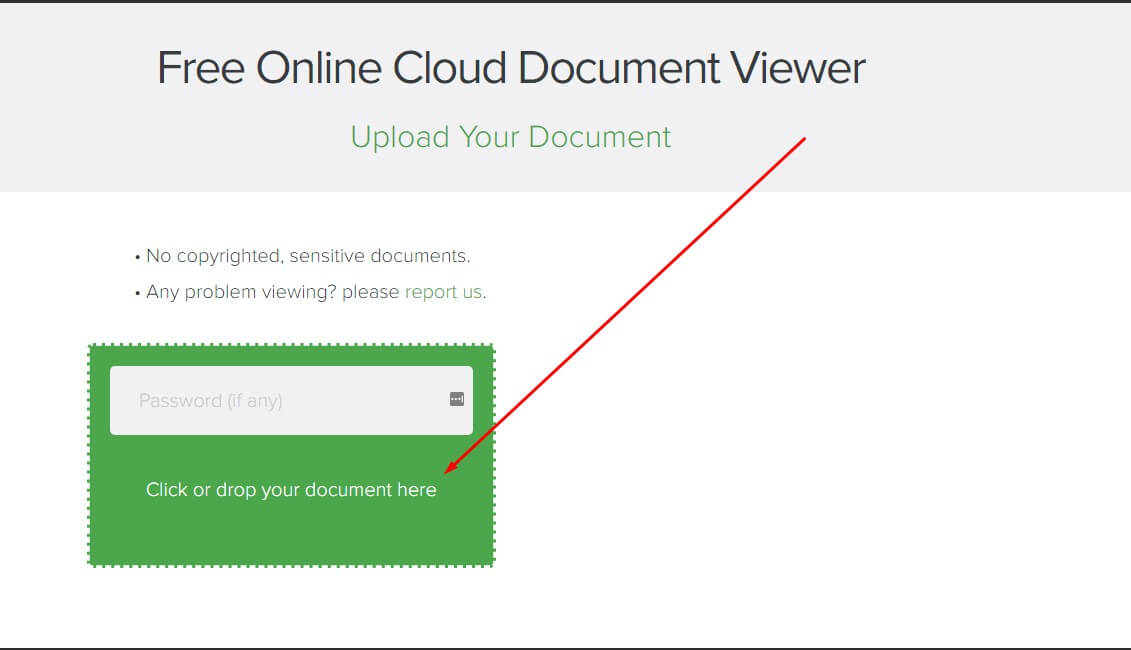Open the 'report us' link
The width and height of the screenshot is (1131, 650).
coord(443,292)
